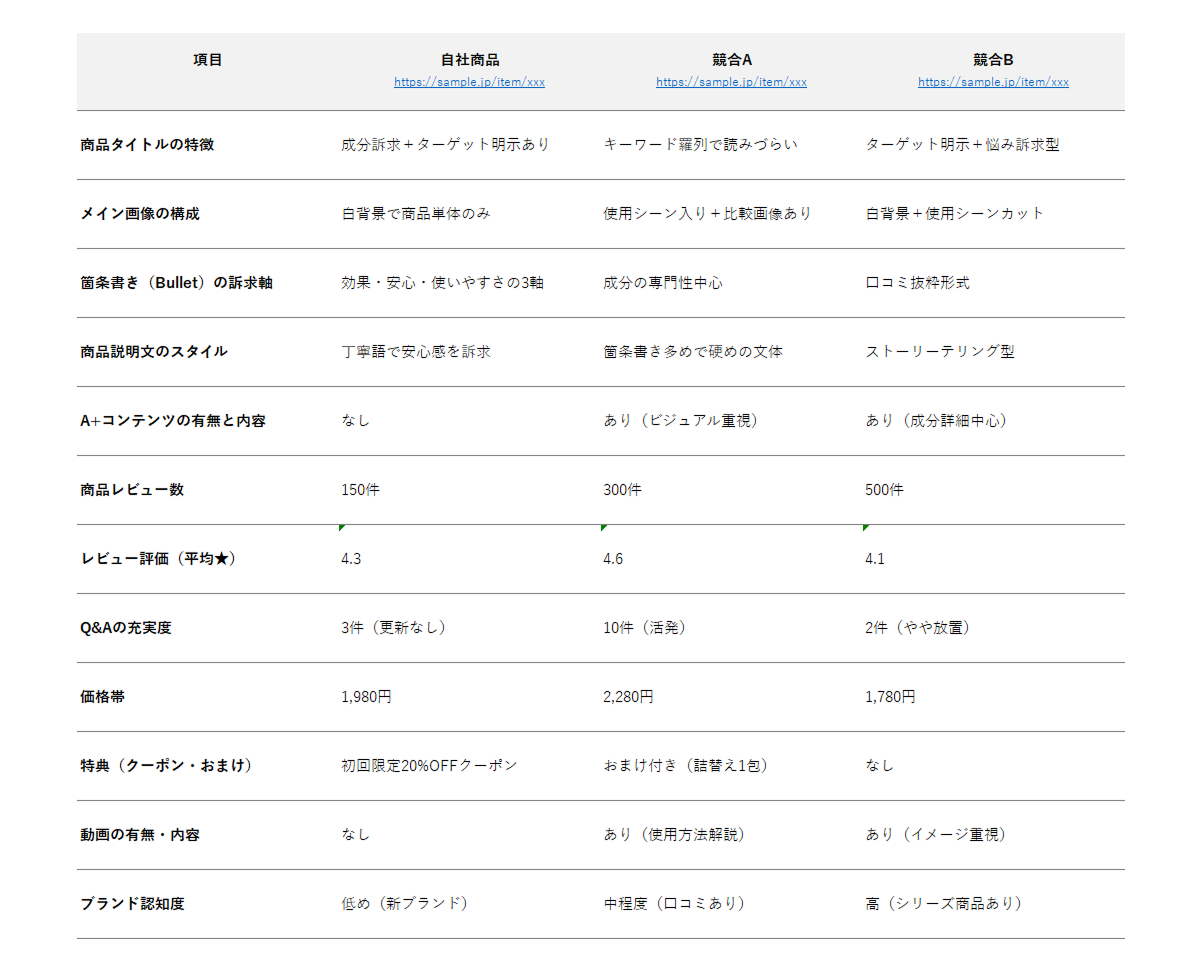Image resolution: width=1200 pixels, height=970 pixels.
Task: Click cell 使用シーン入り＋比較画像あり
Action: [708, 214]
